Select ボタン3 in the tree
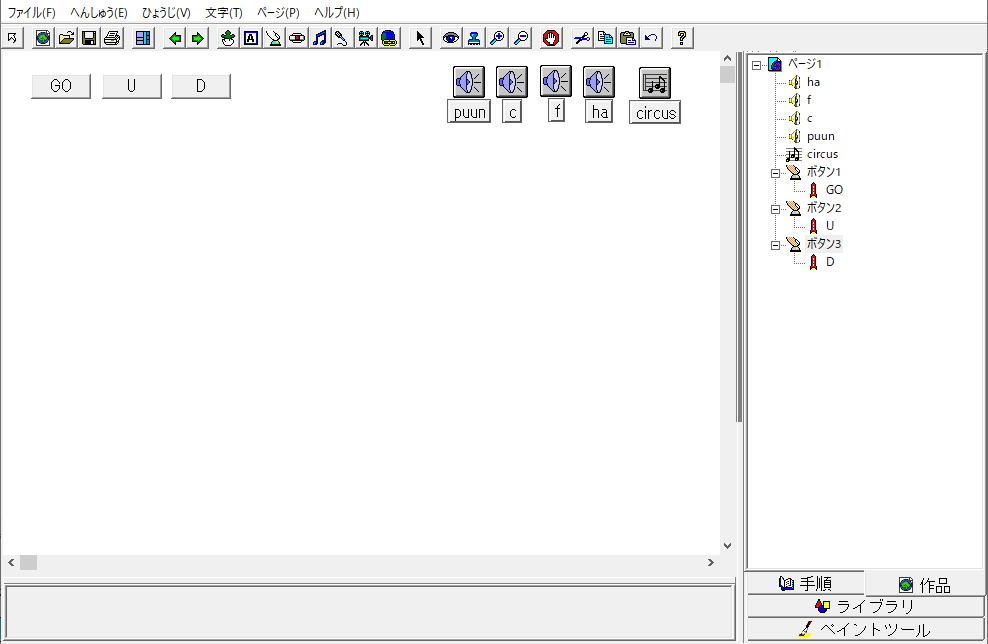The width and height of the screenshot is (988, 644). coord(824,244)
